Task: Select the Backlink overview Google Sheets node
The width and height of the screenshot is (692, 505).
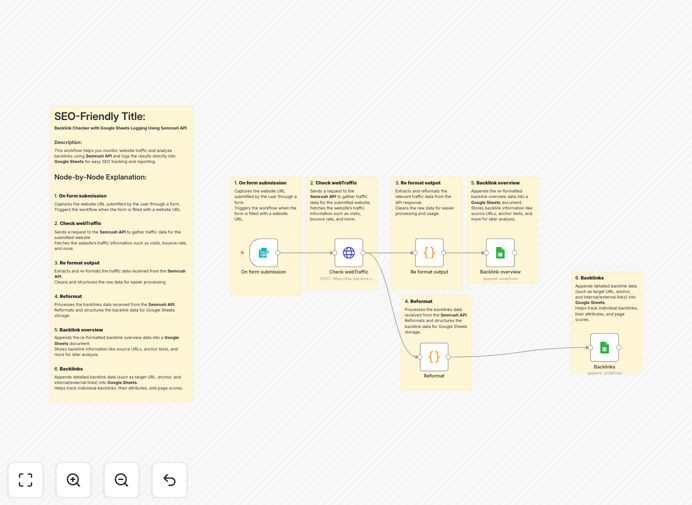Action: tap(500, 252)
